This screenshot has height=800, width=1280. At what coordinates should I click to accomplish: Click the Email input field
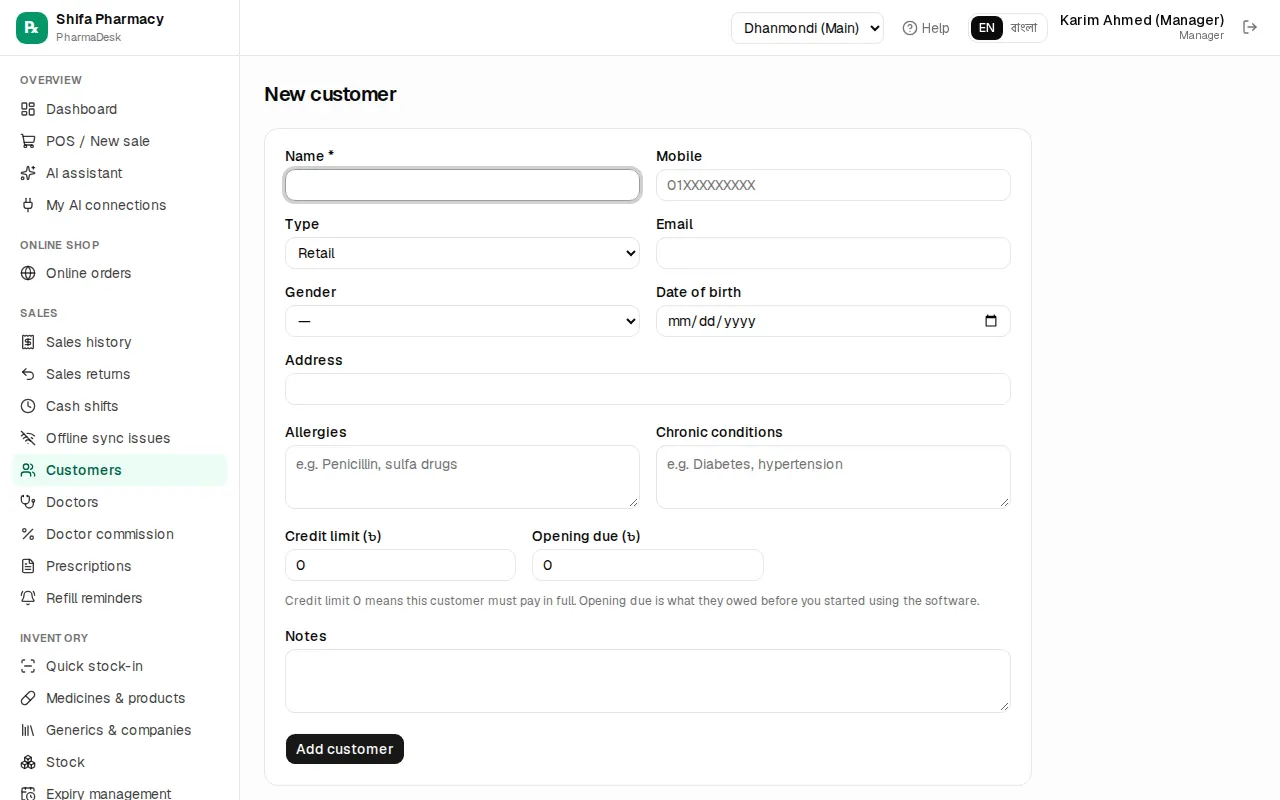coord(833,253)
